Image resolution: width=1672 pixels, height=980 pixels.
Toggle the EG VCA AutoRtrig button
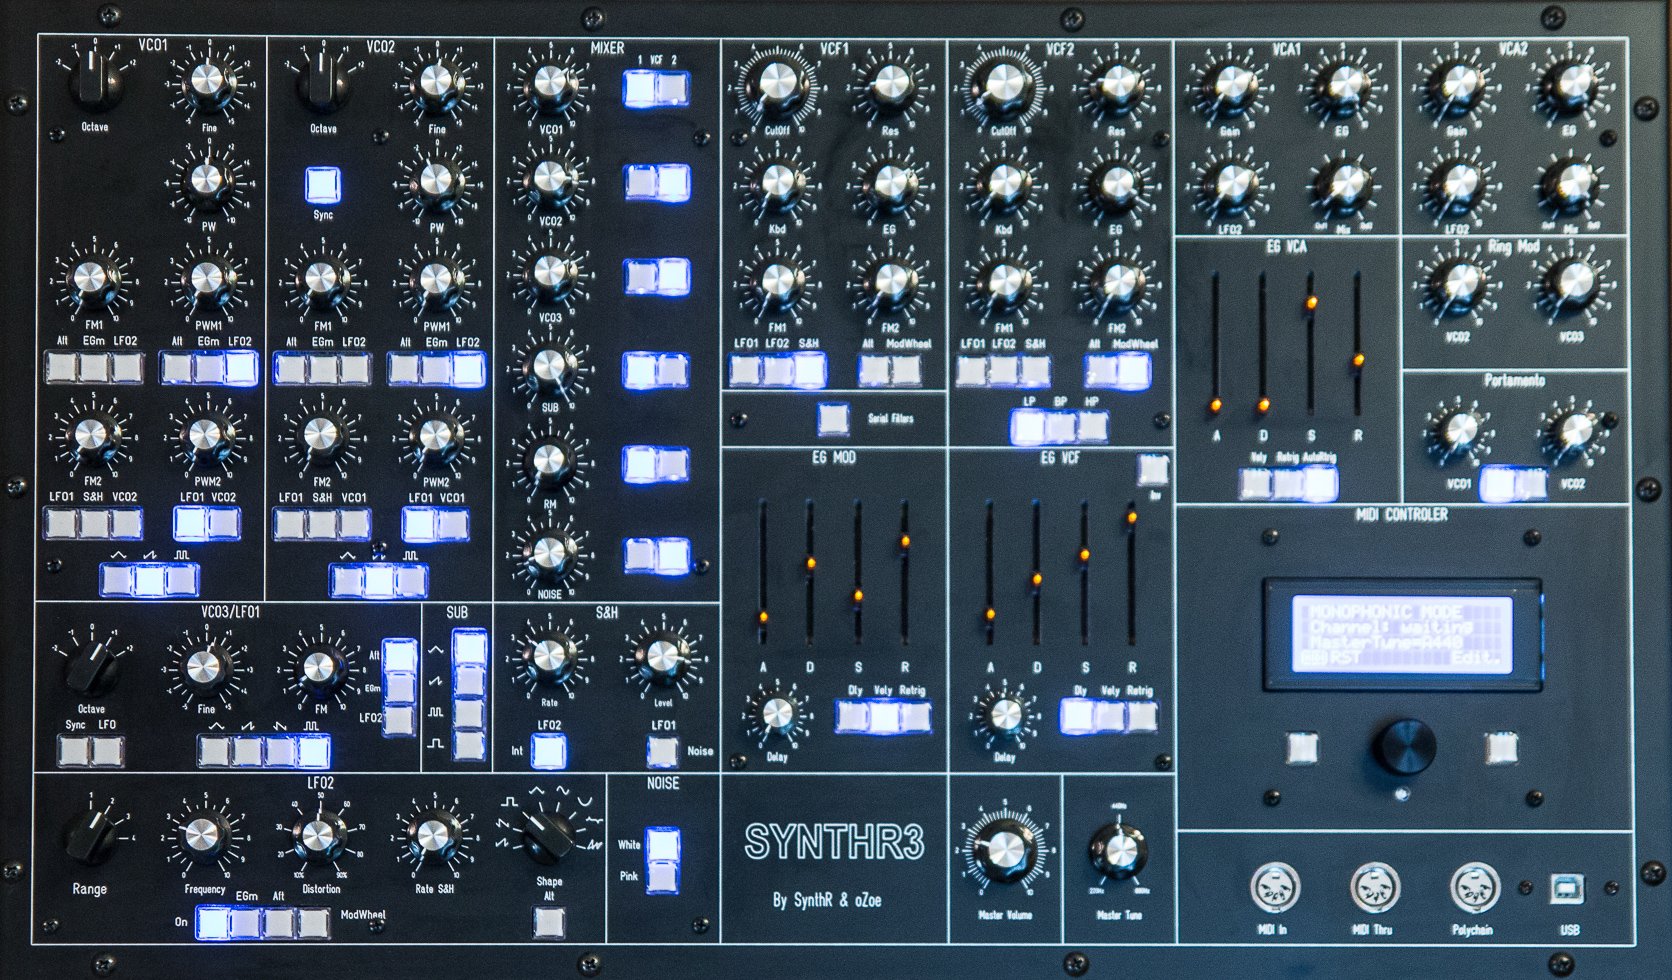click(x=1320, y=484)
